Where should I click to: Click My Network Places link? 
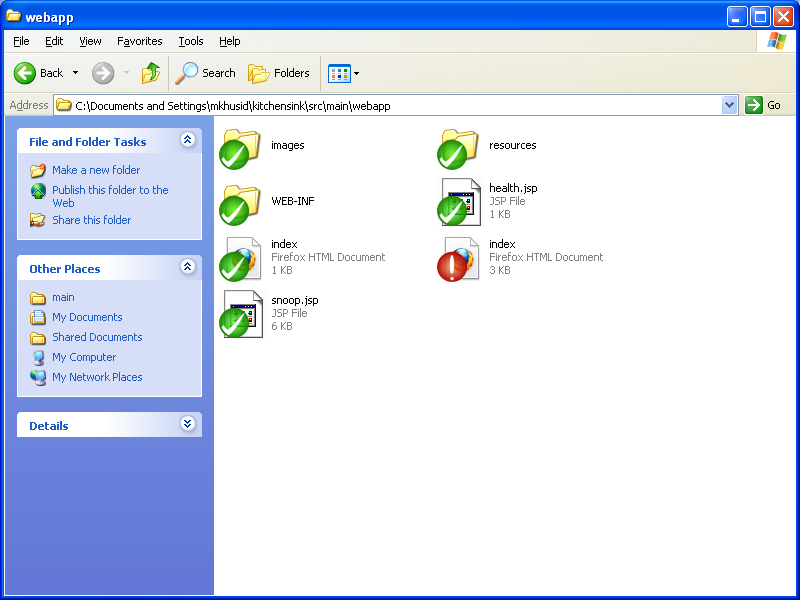97,377
